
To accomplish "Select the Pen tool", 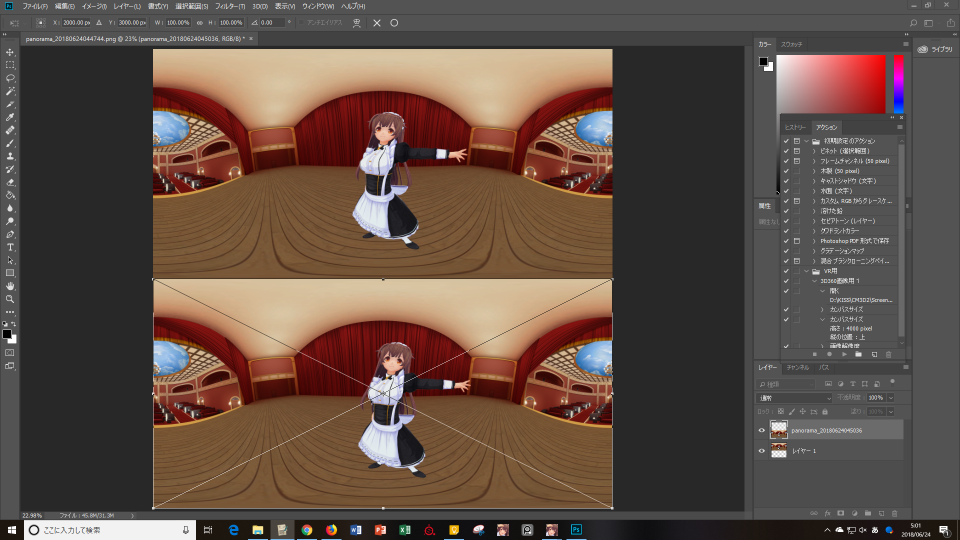I will (x=10, y=234).
